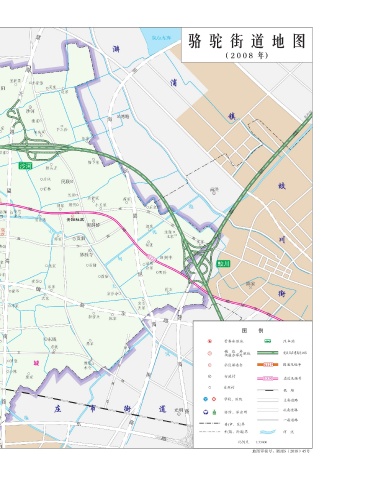Click the pink rail station marker on the magenta line

(151, 257)
